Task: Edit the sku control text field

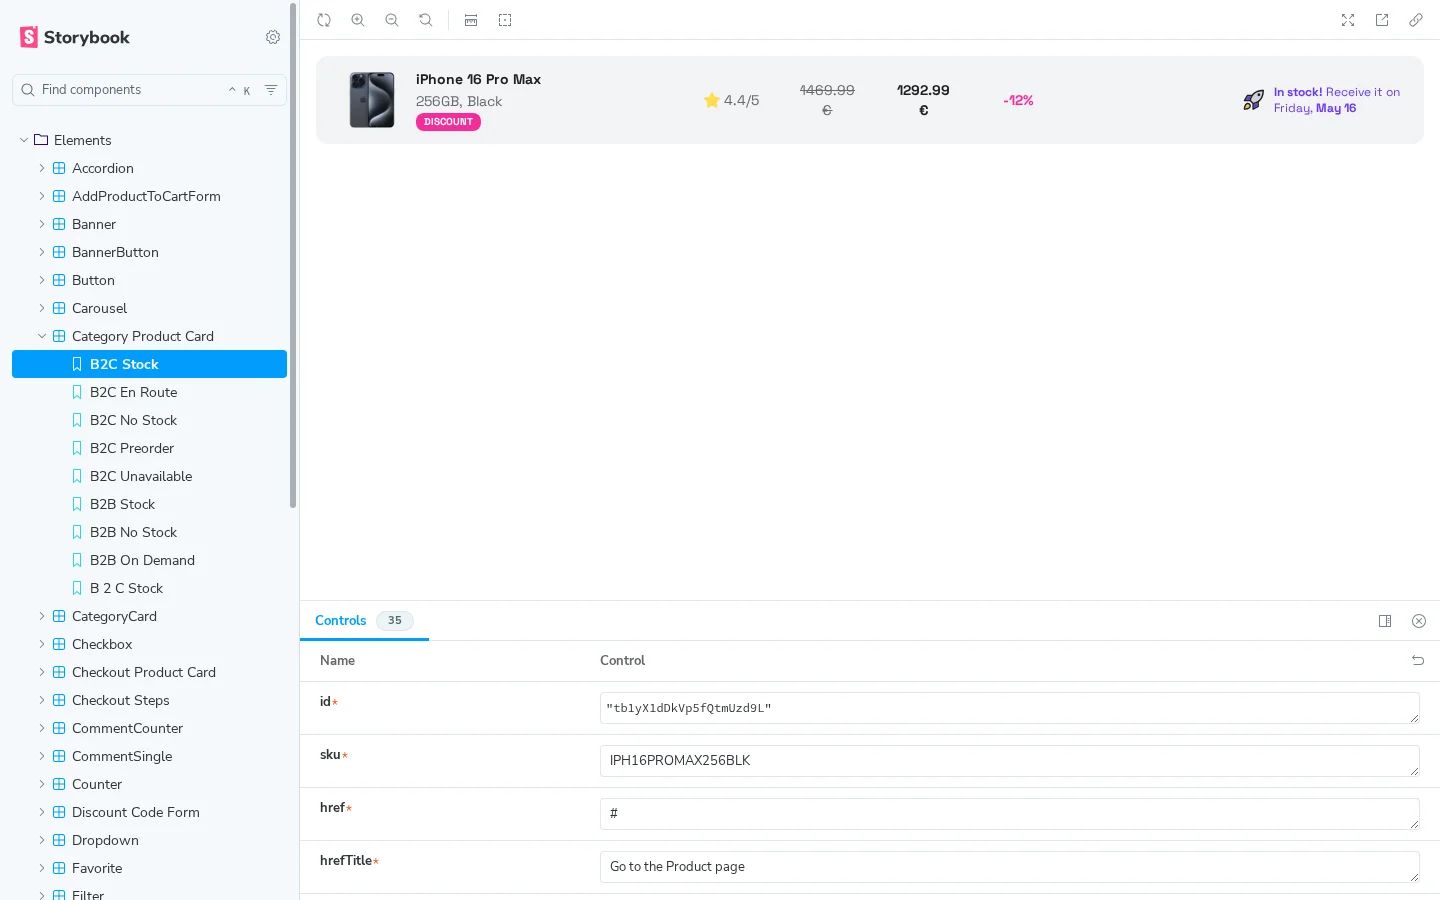Action: click(x=1009, y=761)
